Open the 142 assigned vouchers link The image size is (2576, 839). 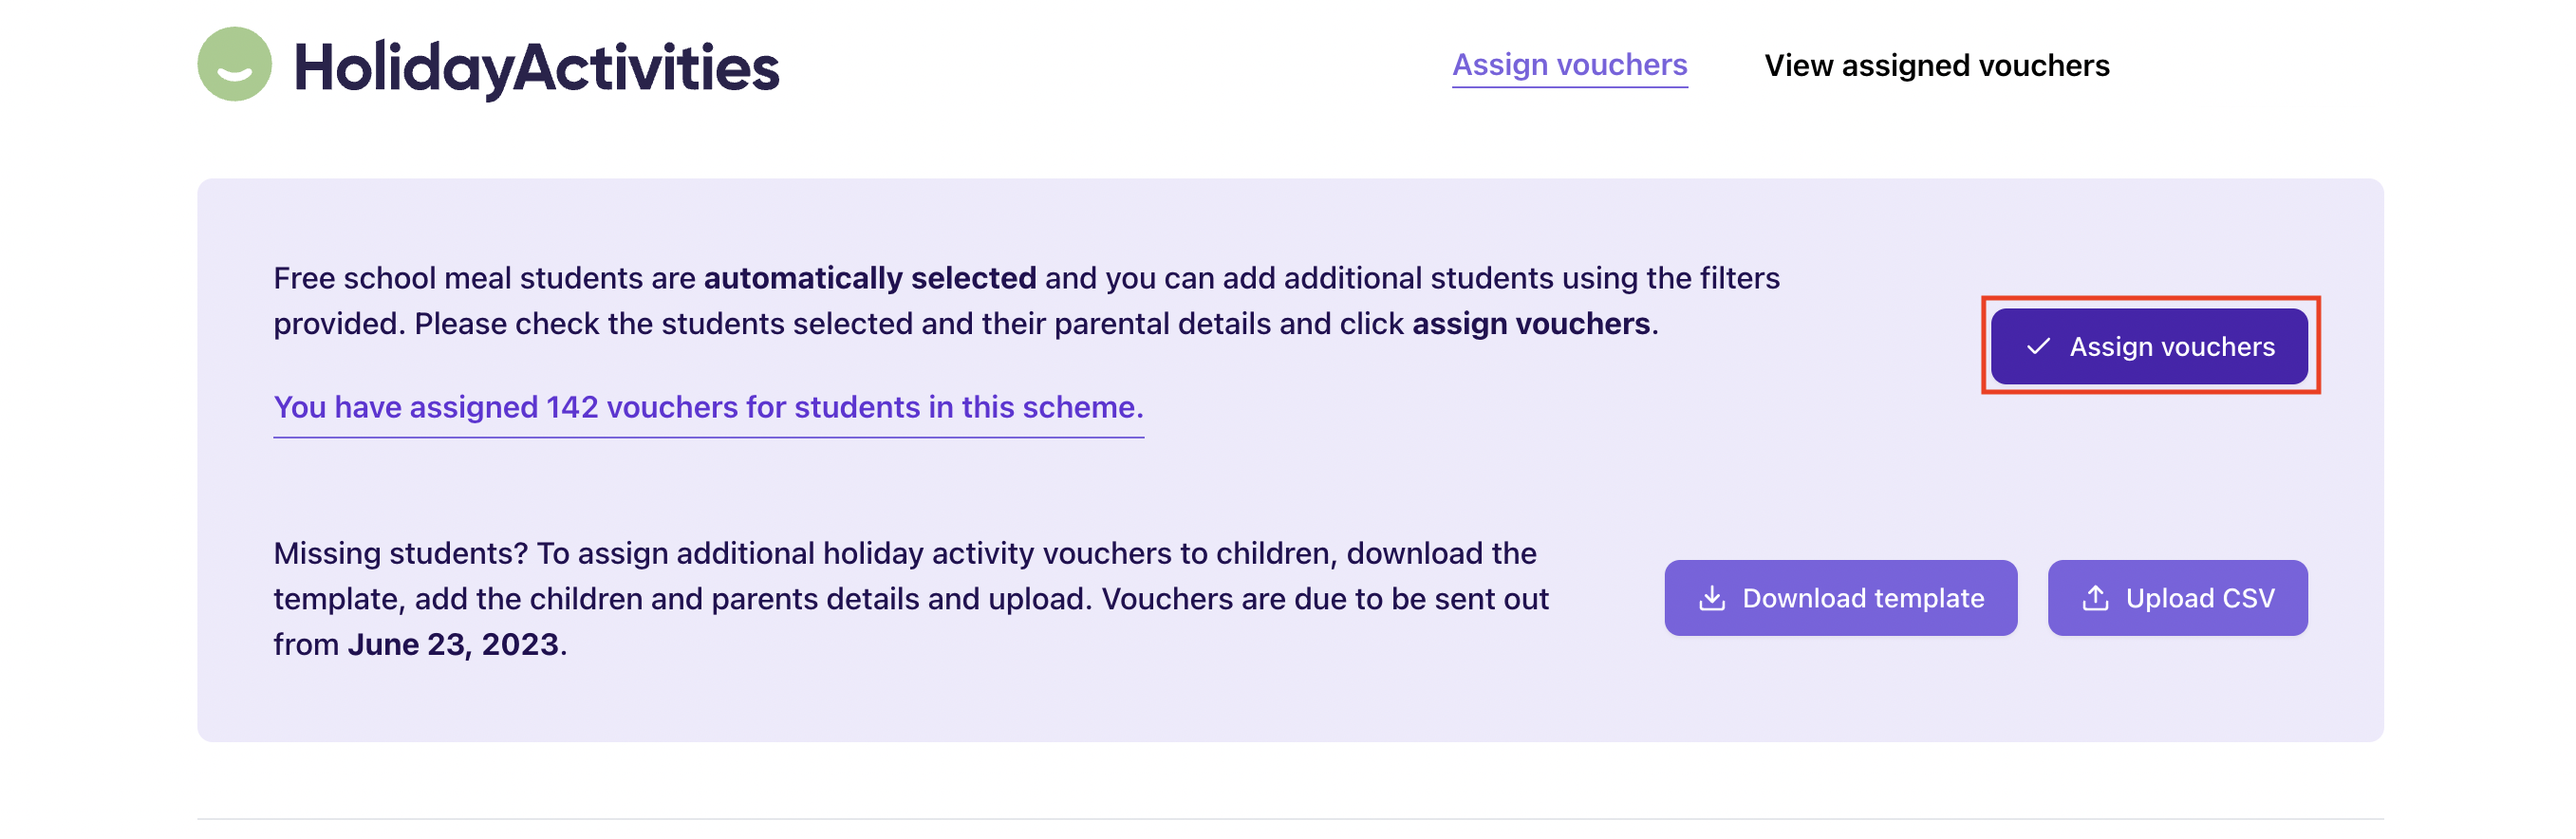708,408
